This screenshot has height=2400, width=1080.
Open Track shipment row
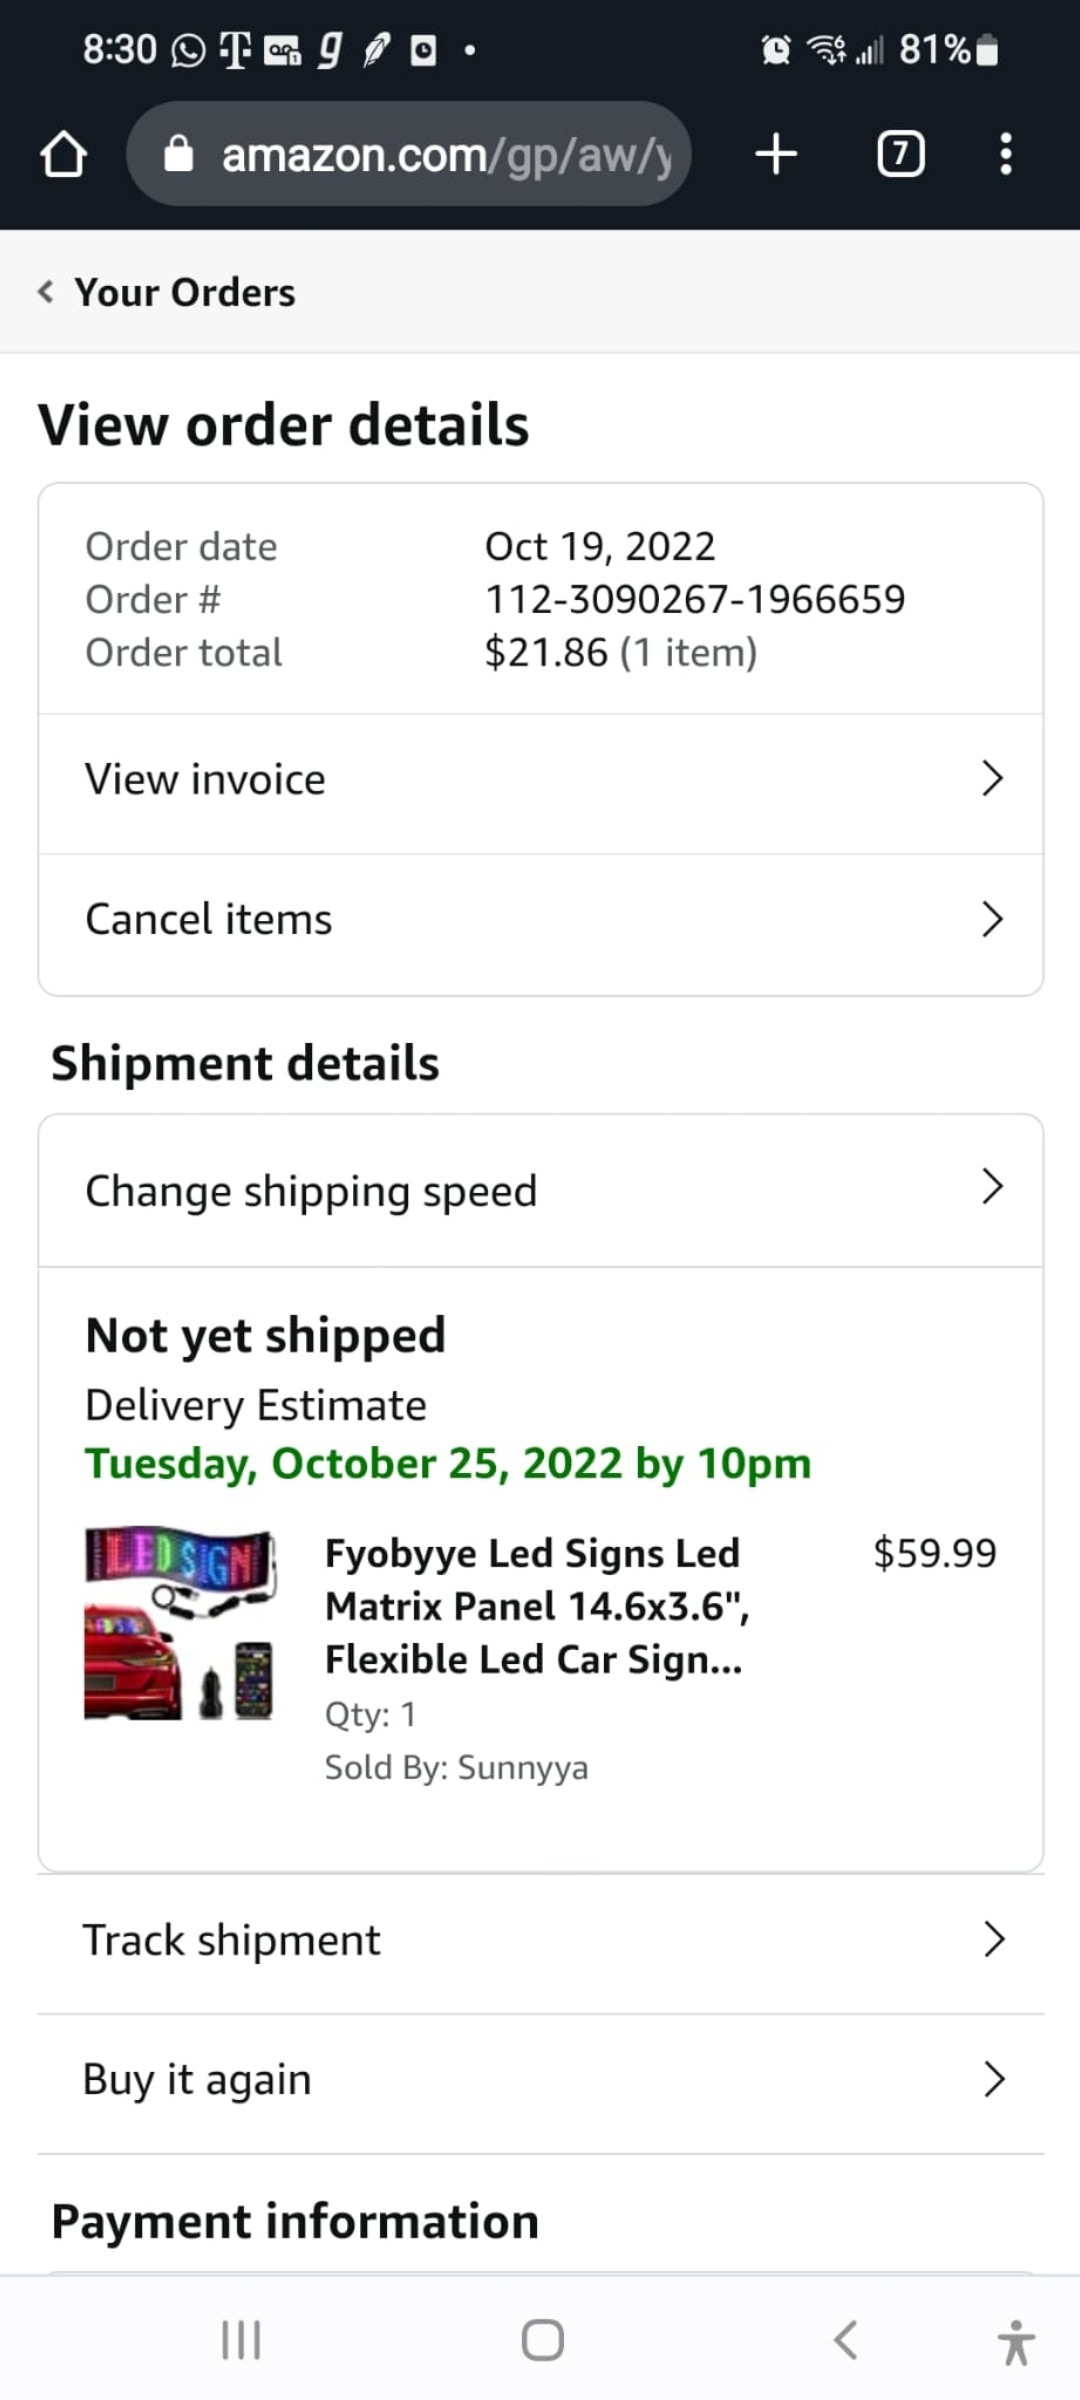[x=541, y=1940]
